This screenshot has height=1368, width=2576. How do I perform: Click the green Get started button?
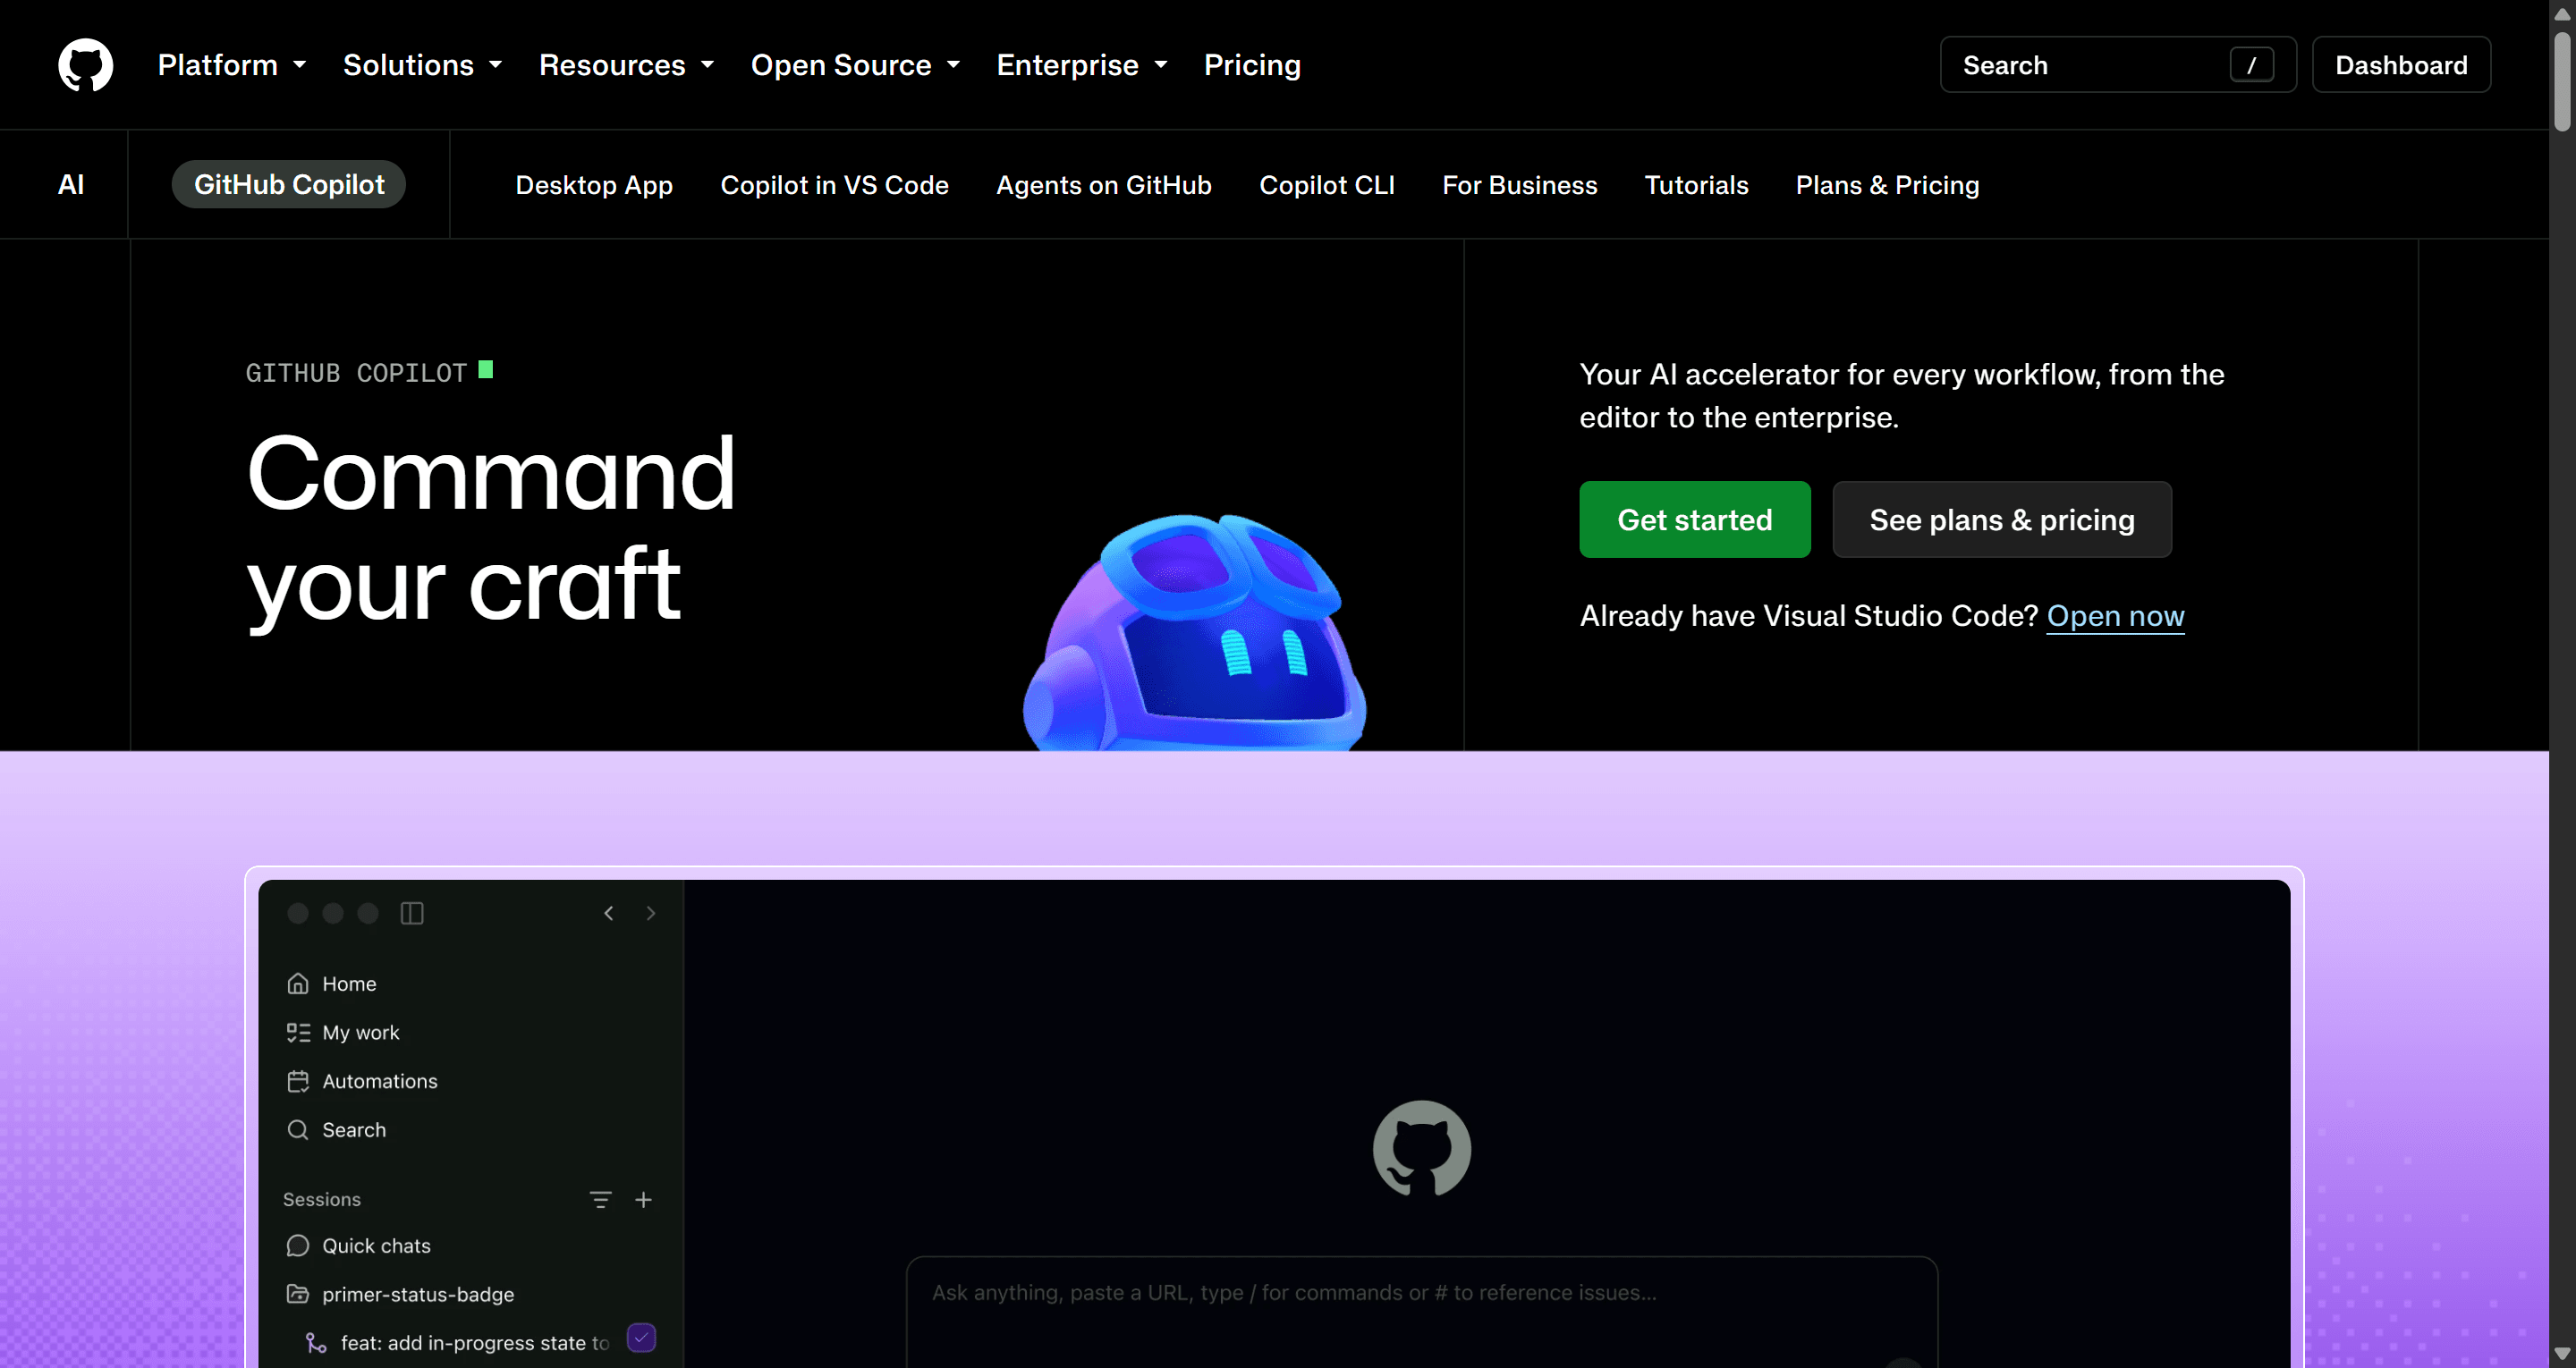(x=1695, y=520)
